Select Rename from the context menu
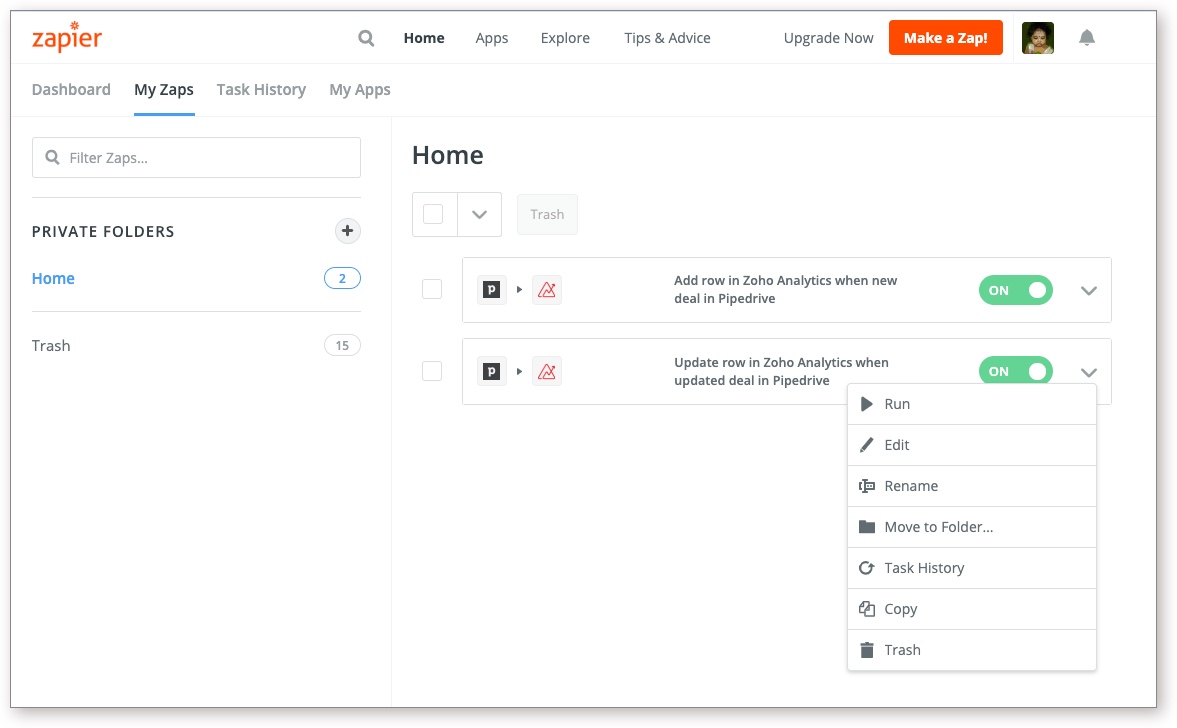The height and width of the screenshot is (728, 1177). click(910, 486)
